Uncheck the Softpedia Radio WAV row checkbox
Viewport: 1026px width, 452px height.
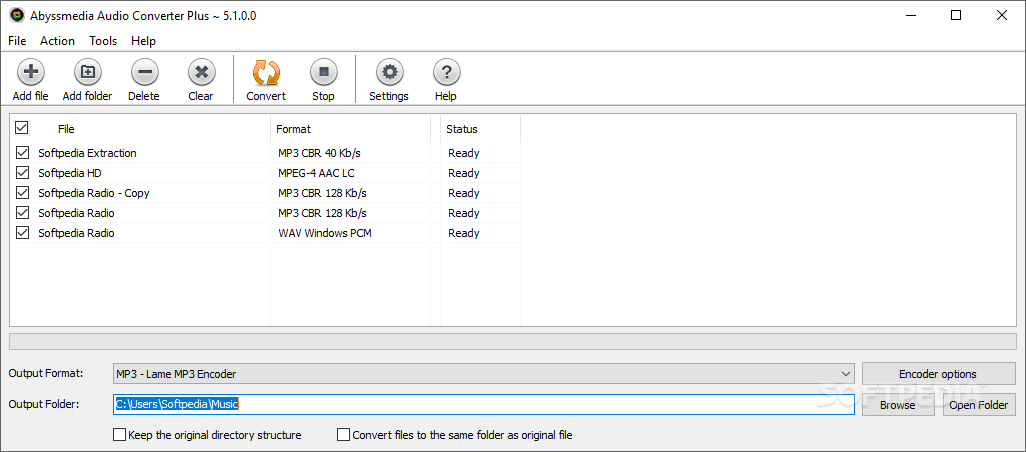click(23, 233)
